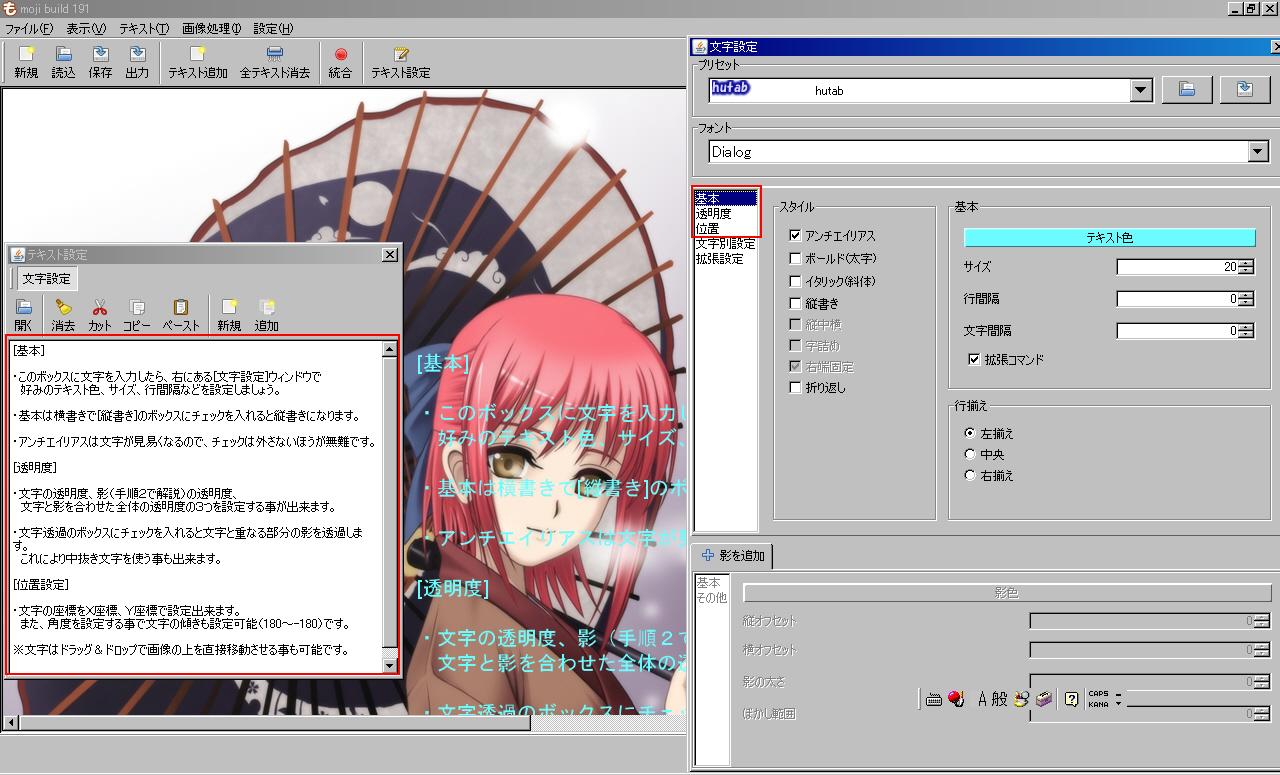This screenshot has height=775, width=1280.
Task: Click the IME red ball icon
Action: (x=954, y=699)
